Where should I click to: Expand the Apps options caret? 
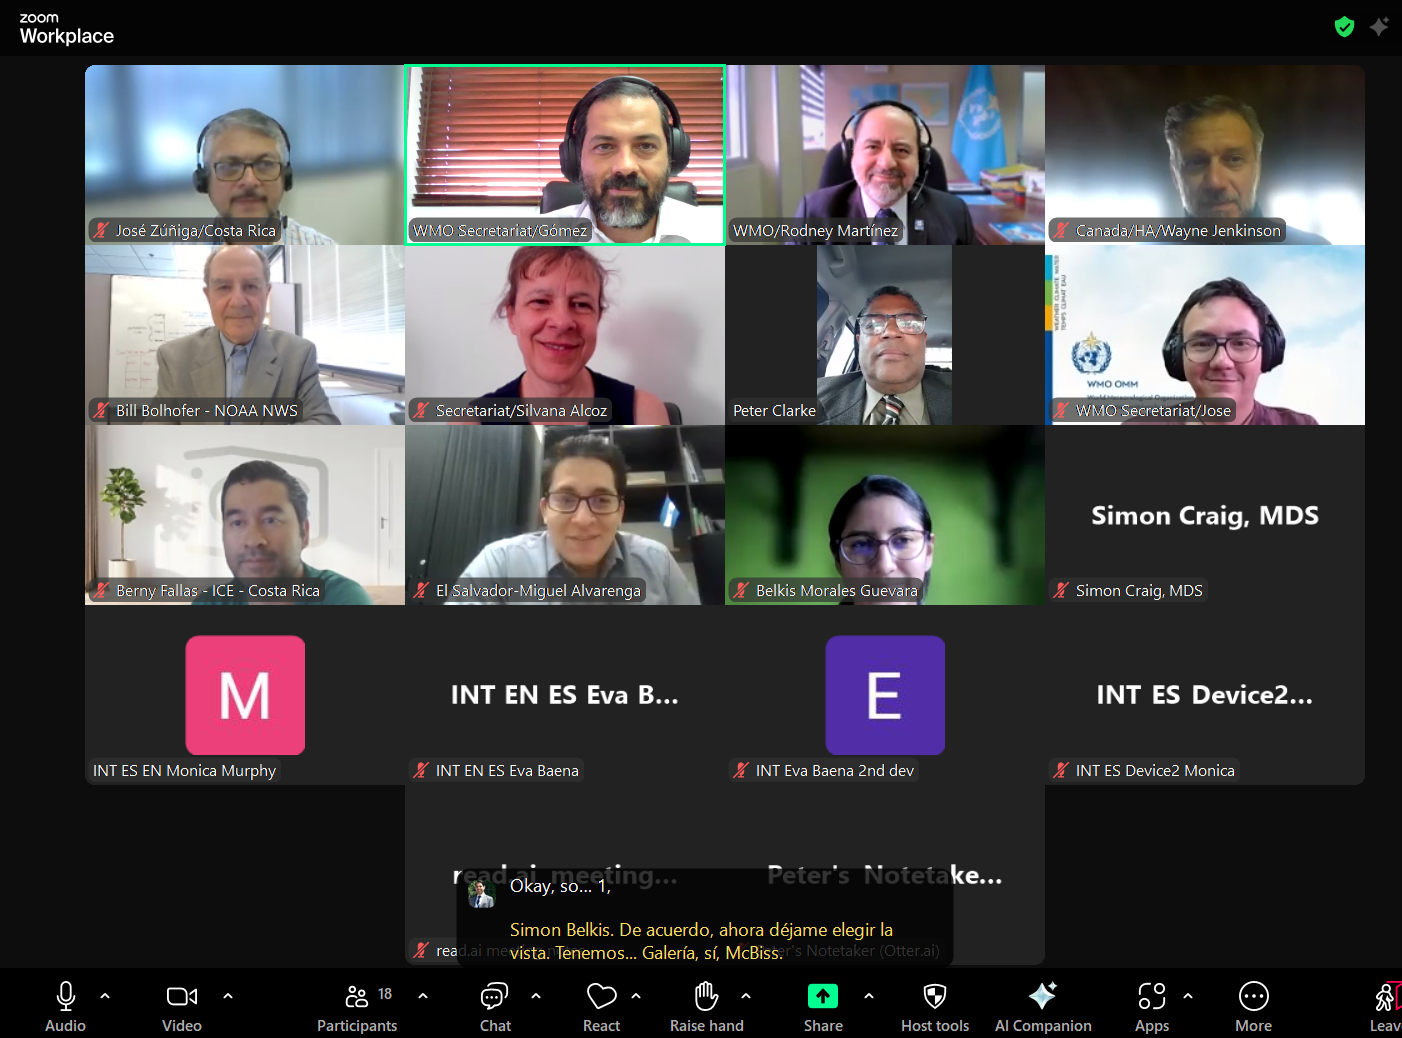coord(1188,996)
